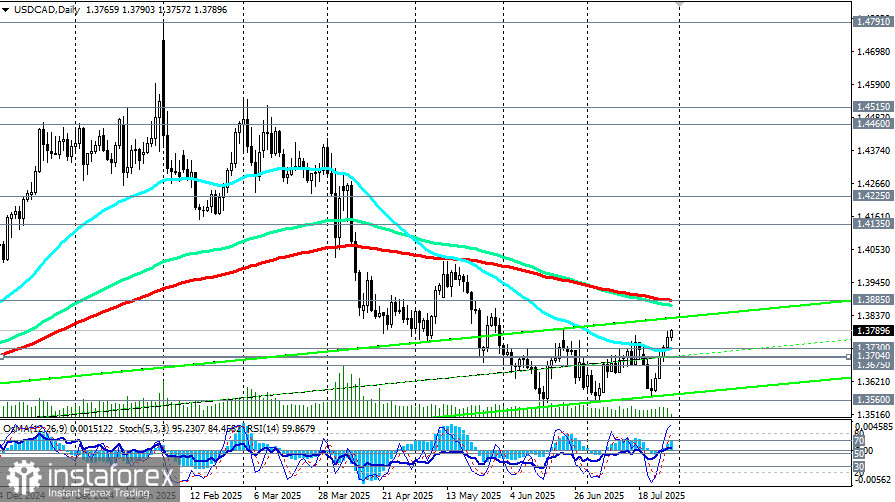
Task: Click the 1.45150 level price label
Action: [873, 107]
